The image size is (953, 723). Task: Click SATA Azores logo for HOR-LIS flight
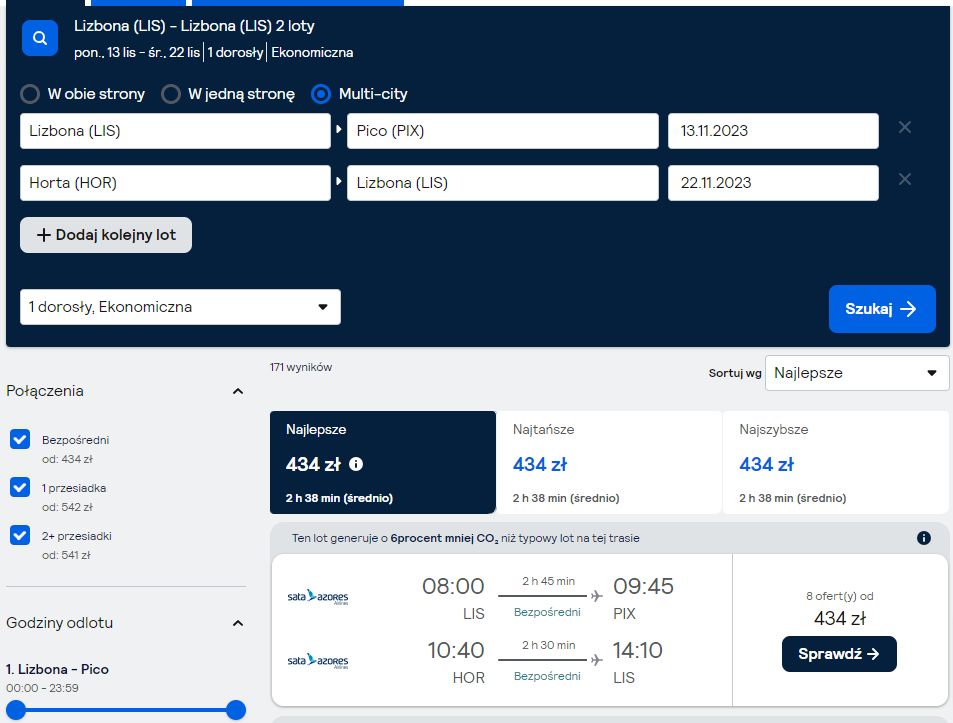318,661
